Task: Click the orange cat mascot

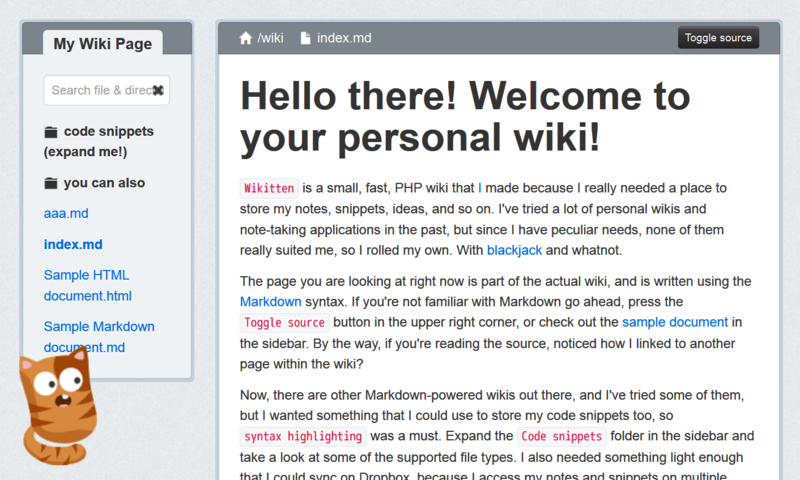Action: [x=57, y=407]
